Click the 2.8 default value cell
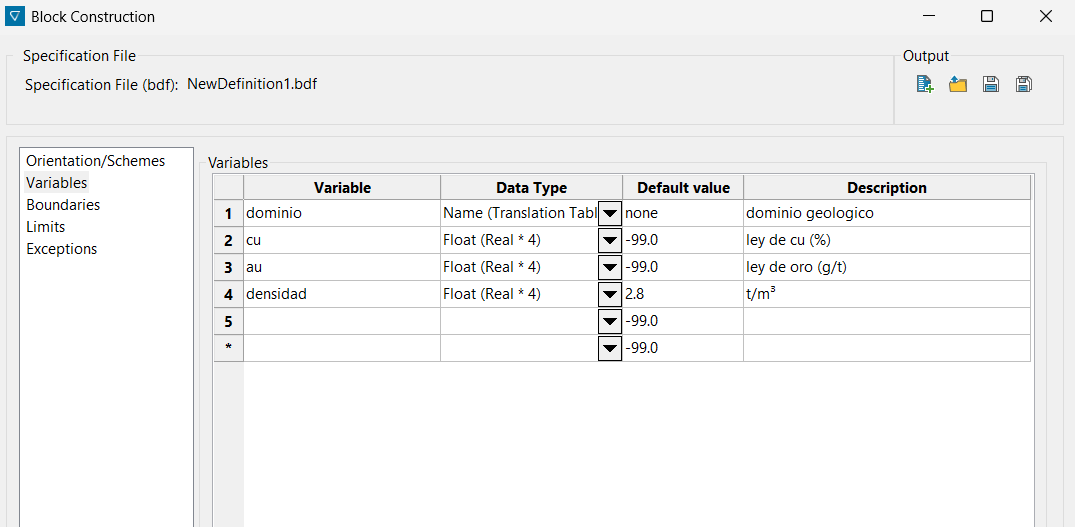 (683, 294)
